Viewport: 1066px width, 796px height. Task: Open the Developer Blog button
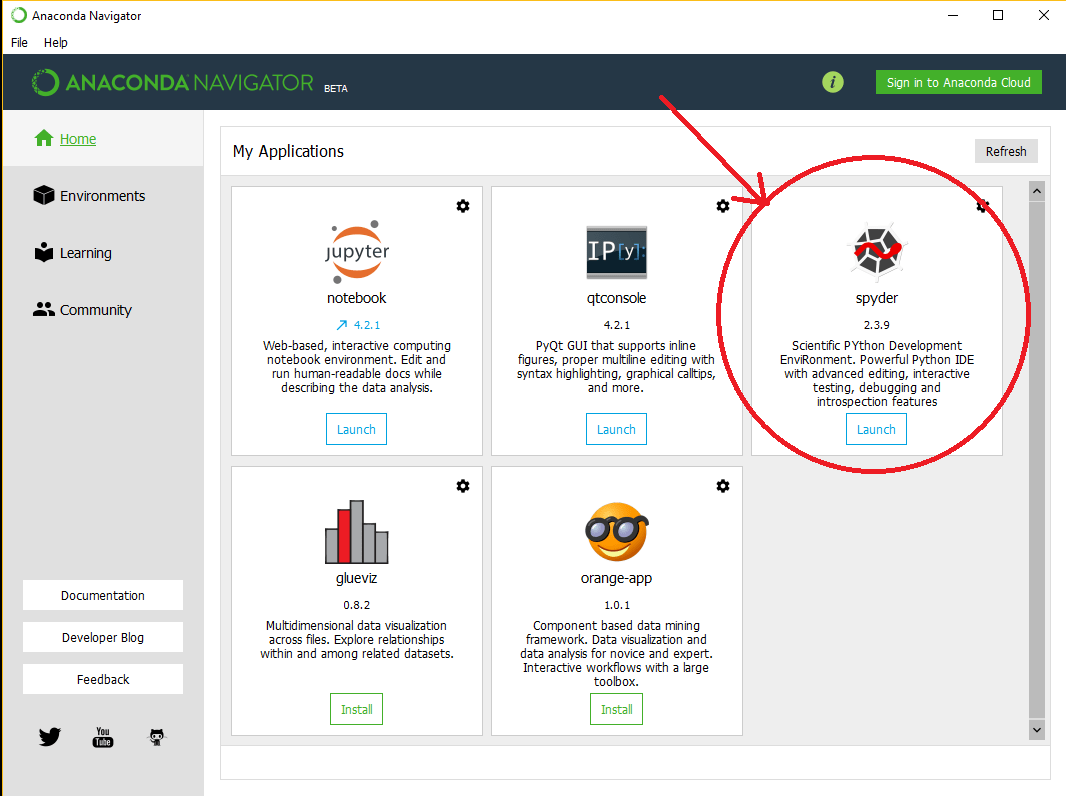click(103, 637)
